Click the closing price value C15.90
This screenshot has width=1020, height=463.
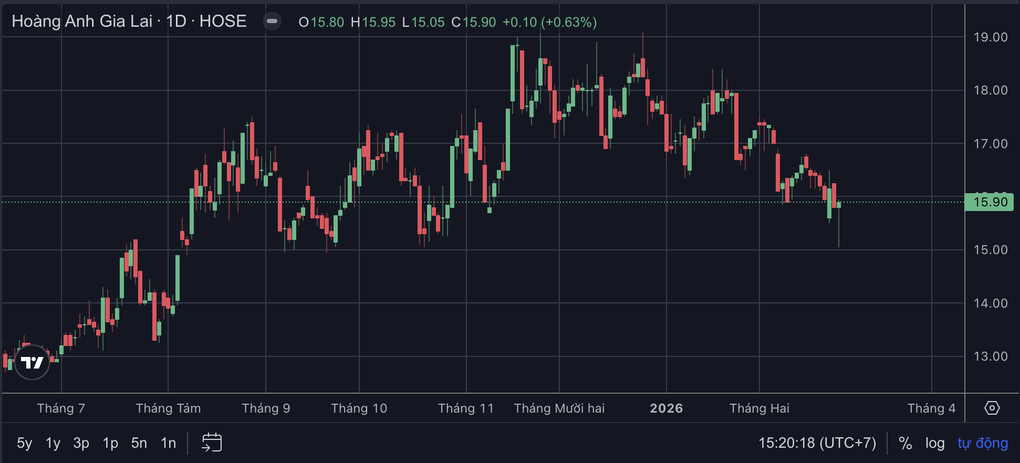pos(469,21)
